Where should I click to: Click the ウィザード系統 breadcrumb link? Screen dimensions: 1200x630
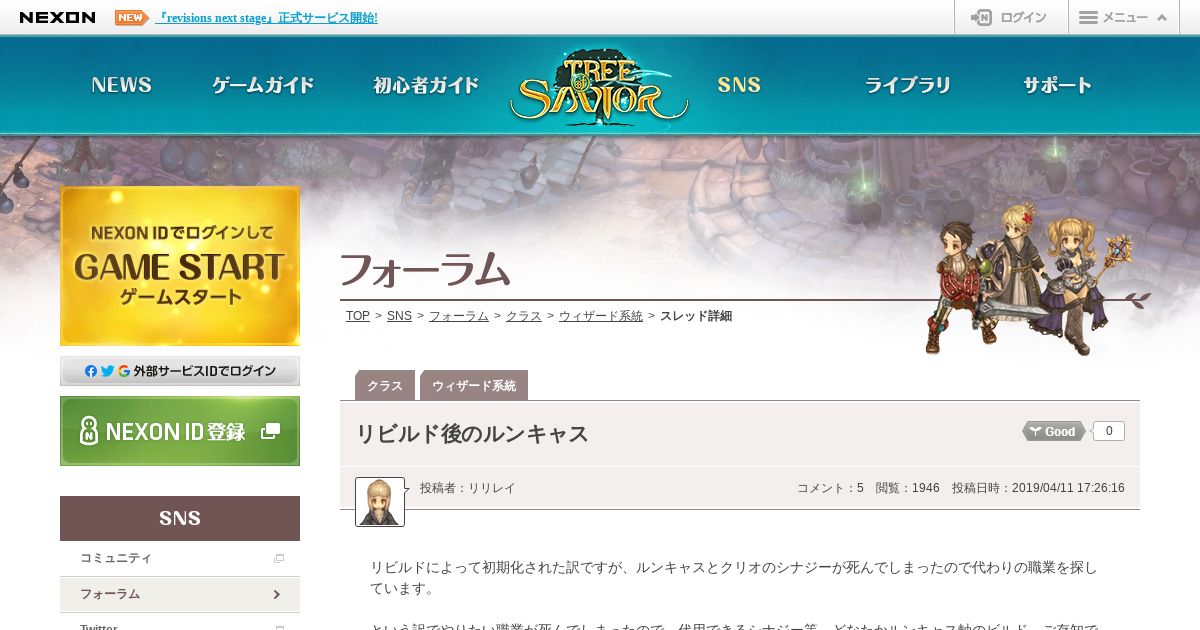[x=601, y=316]
